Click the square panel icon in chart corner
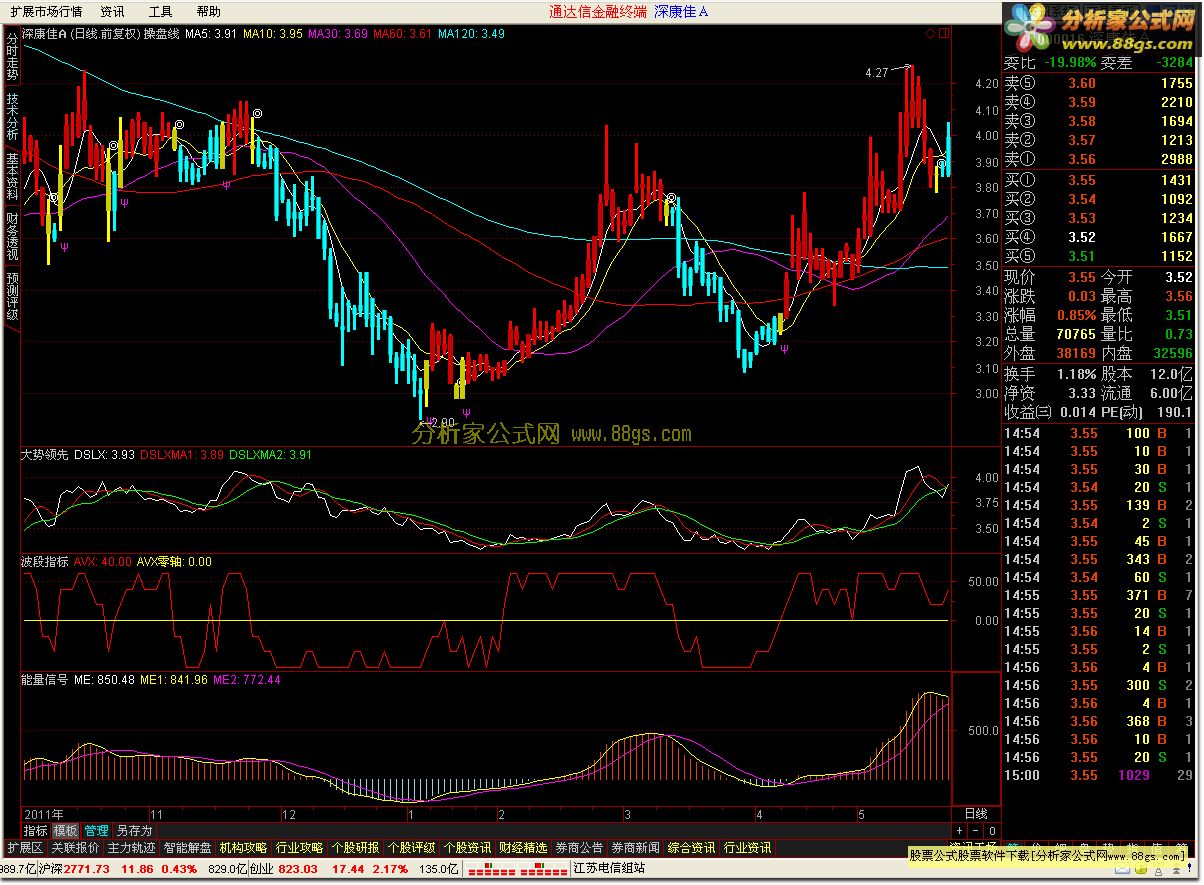 (x=943, y=33)
